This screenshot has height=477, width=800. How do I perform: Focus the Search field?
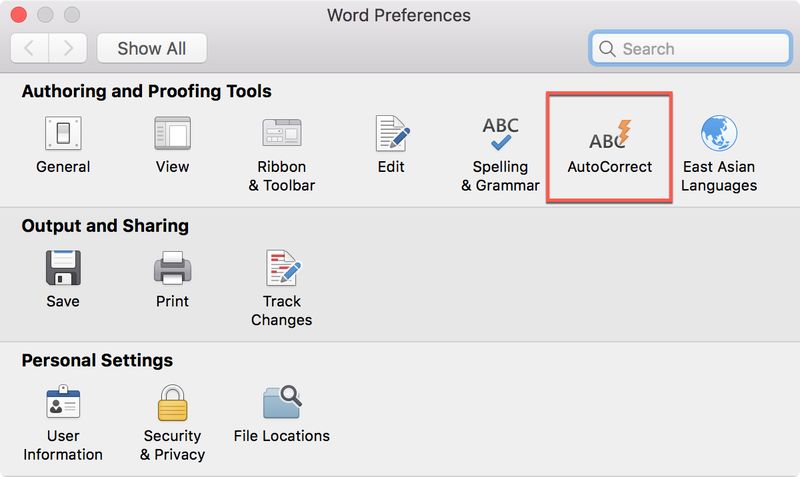[x=690, y=48]
